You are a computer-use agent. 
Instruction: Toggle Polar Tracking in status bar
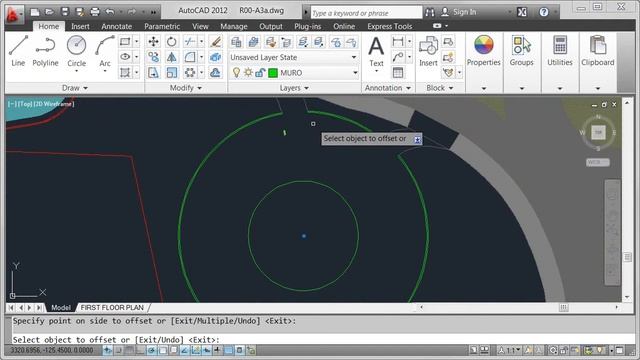(151, 350)
